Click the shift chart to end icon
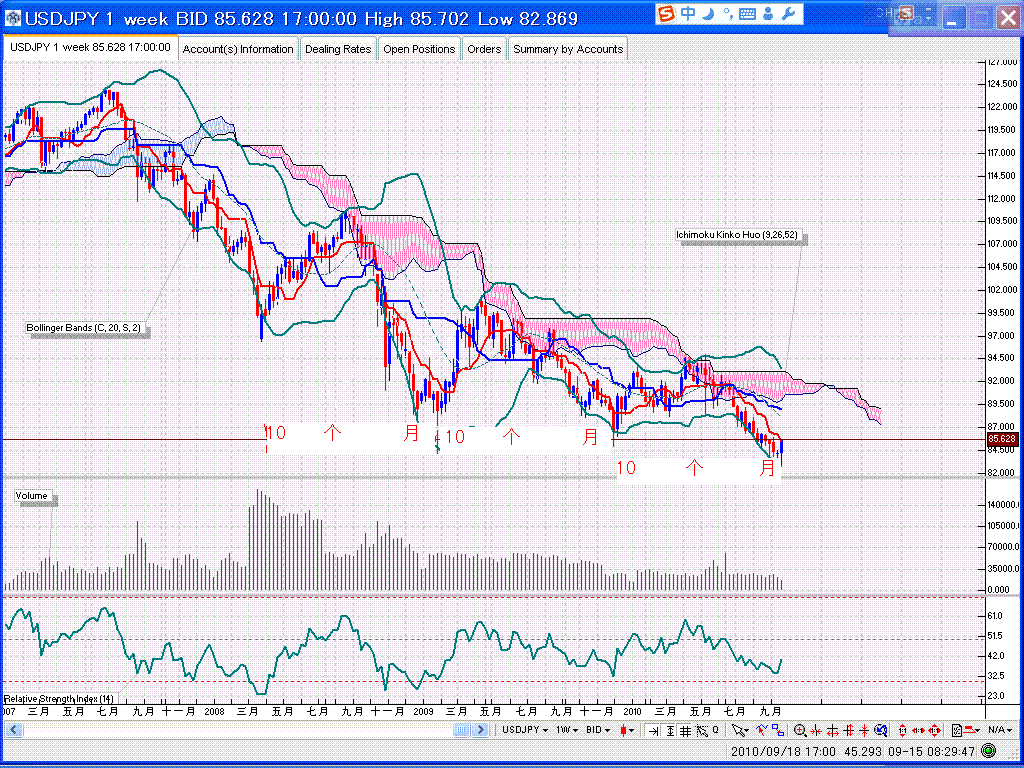1024x768 pixels. [x=652, y=731]
